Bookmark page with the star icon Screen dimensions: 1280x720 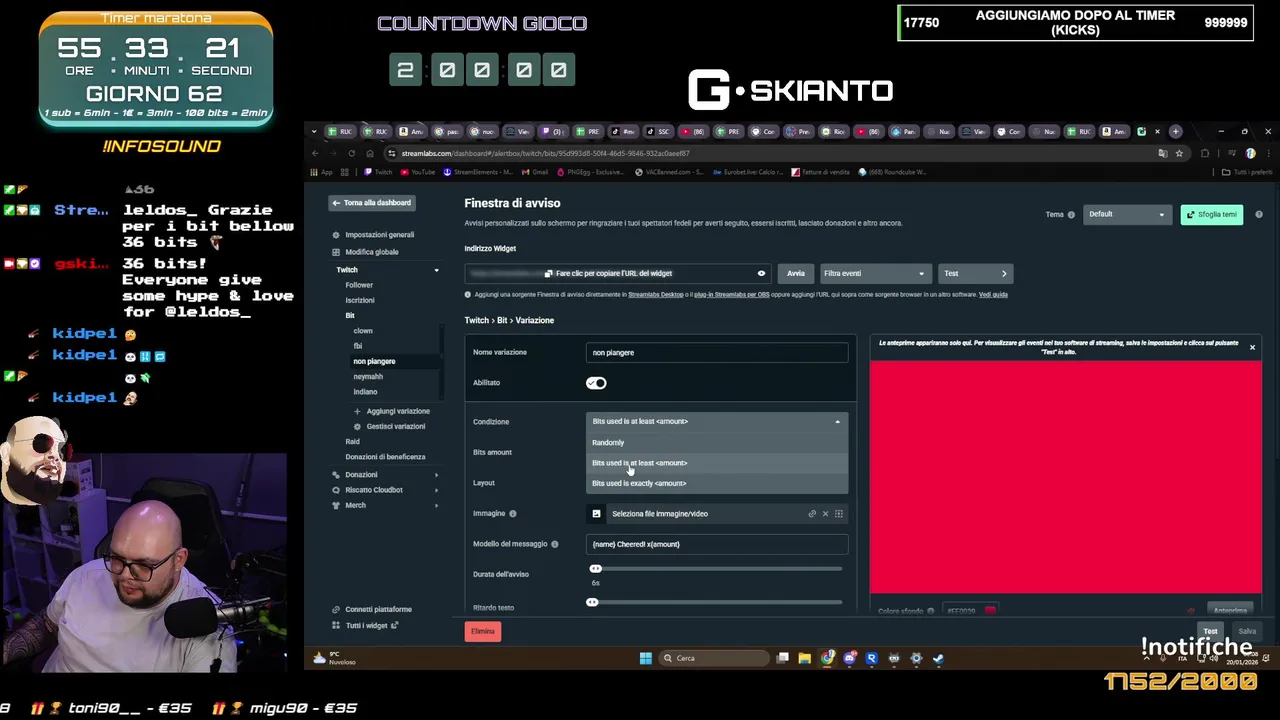1179,153
